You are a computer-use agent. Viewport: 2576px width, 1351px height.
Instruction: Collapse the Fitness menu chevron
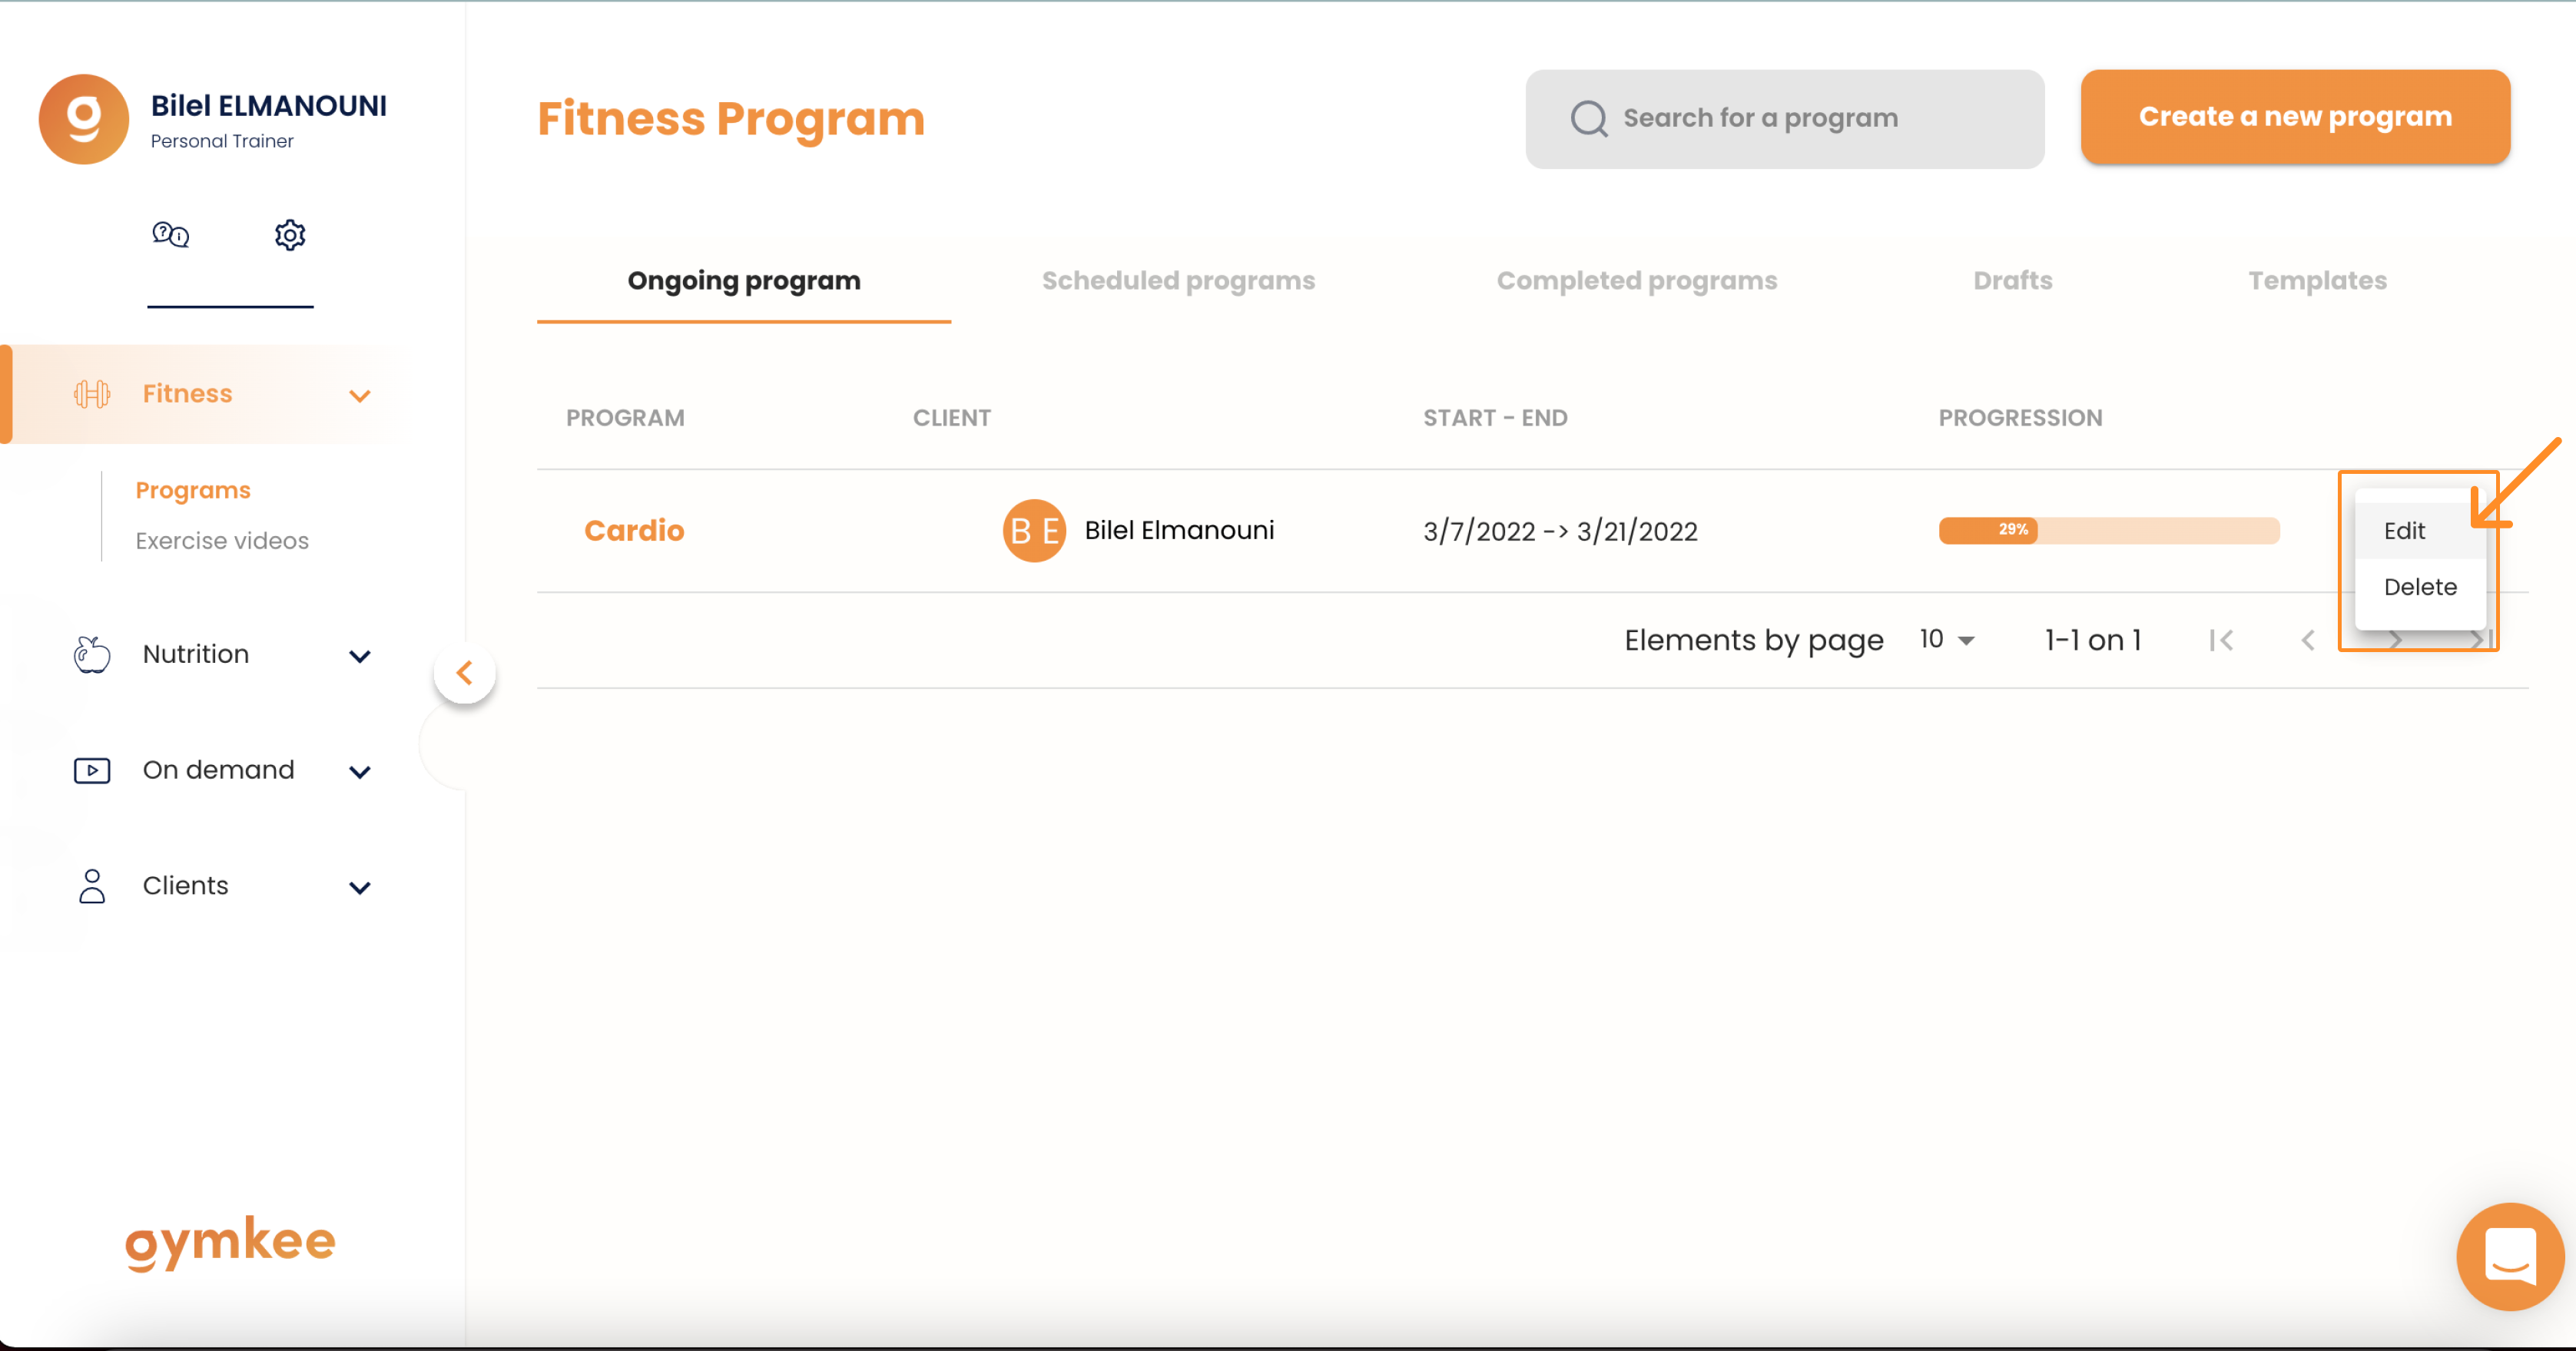tap(360, 396)
